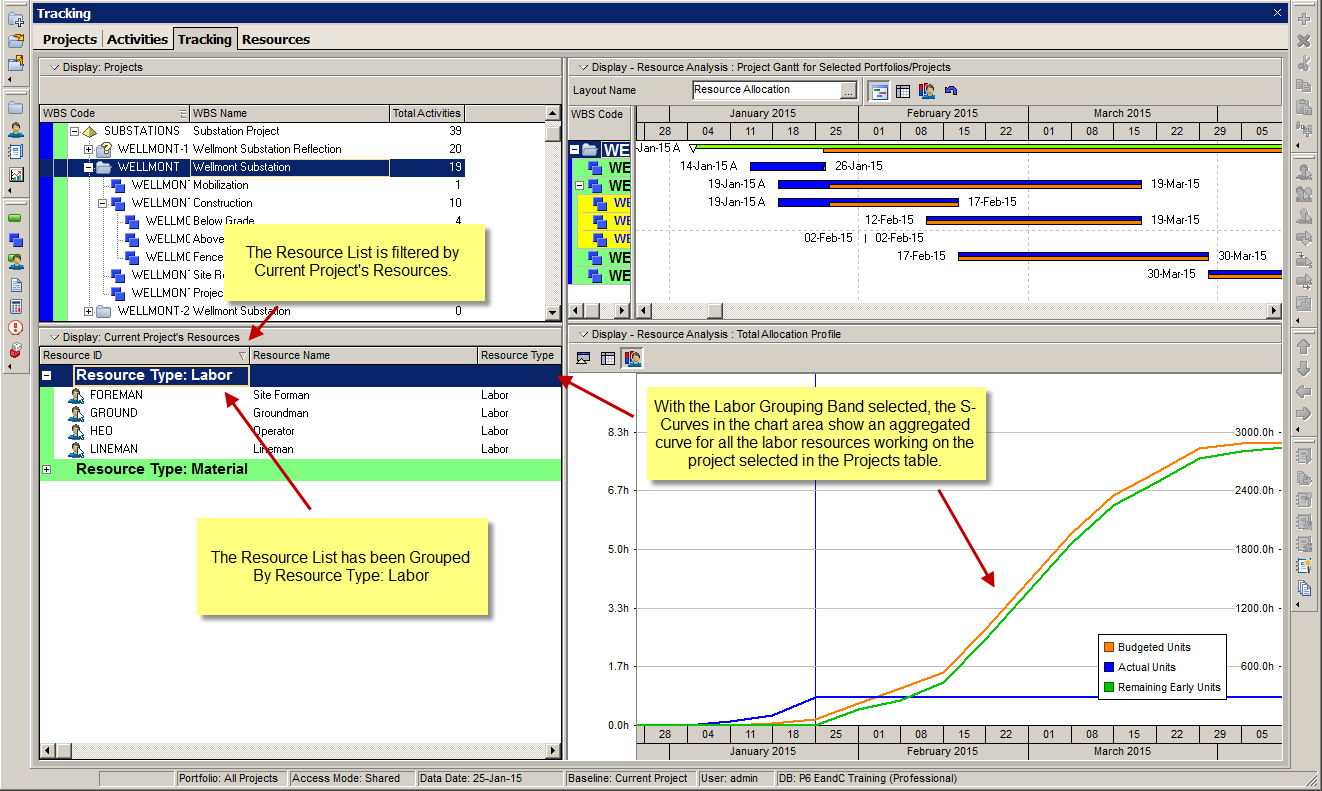Screen dimensions: 1322x791
Task: Open the WBS icon in left sidebar
Action: tap(16, 239)
